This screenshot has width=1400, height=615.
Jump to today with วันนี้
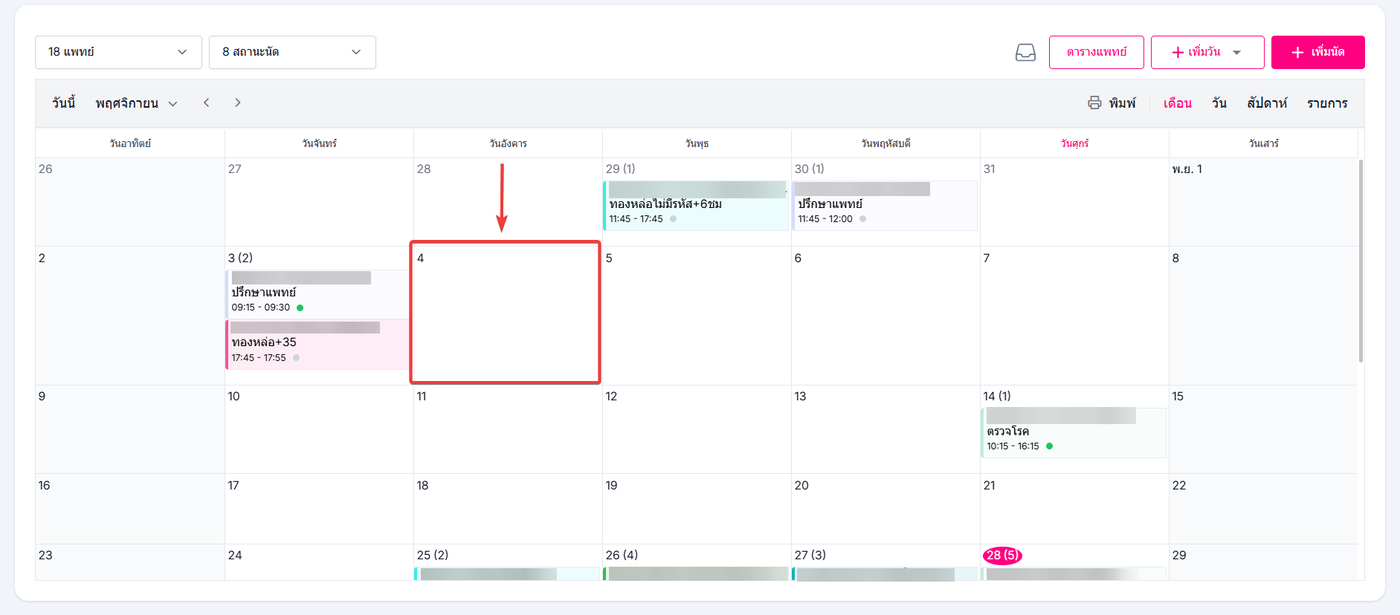[x=64, y=103]
